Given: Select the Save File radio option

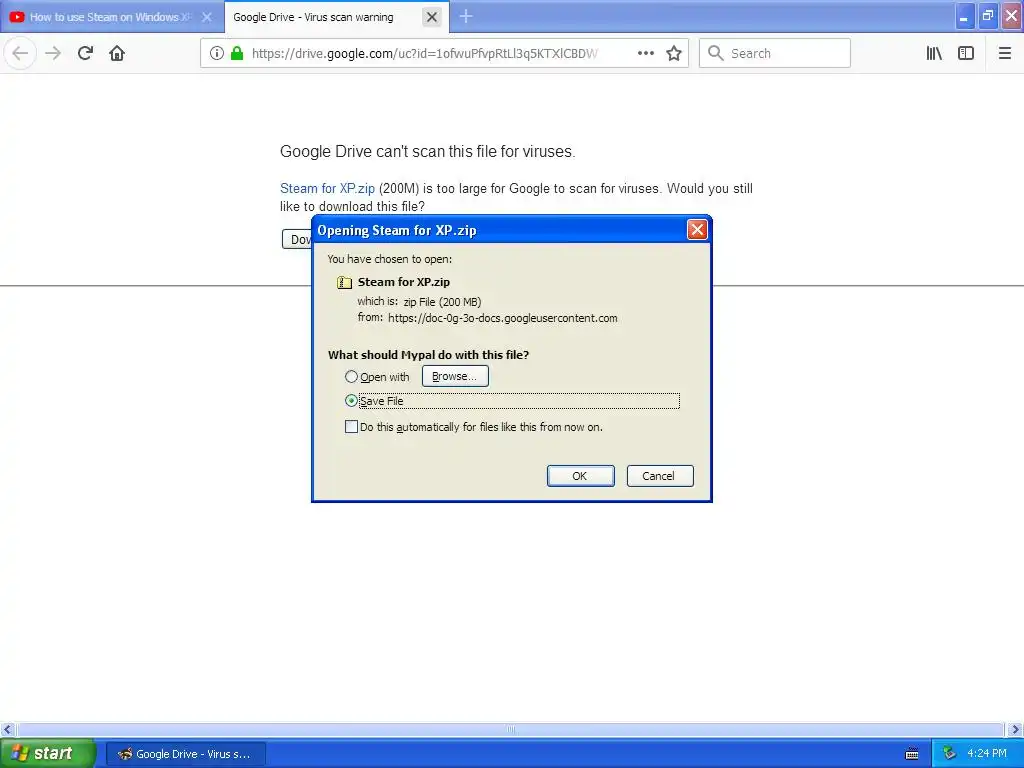Looking at the screenshot, I should [x=351, y=401].
